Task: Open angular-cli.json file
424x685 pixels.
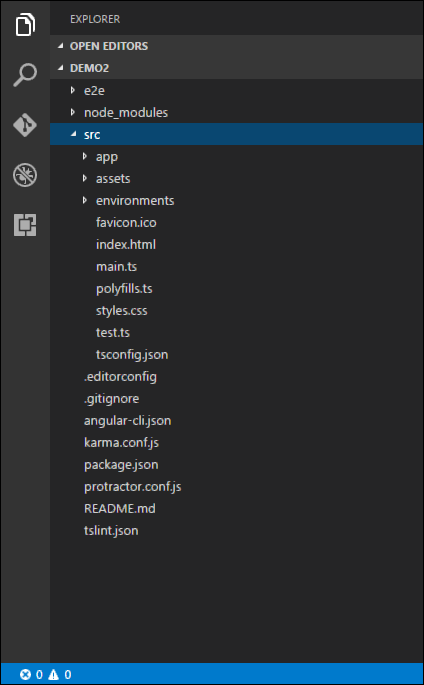Action: click(x=128, y=420)
